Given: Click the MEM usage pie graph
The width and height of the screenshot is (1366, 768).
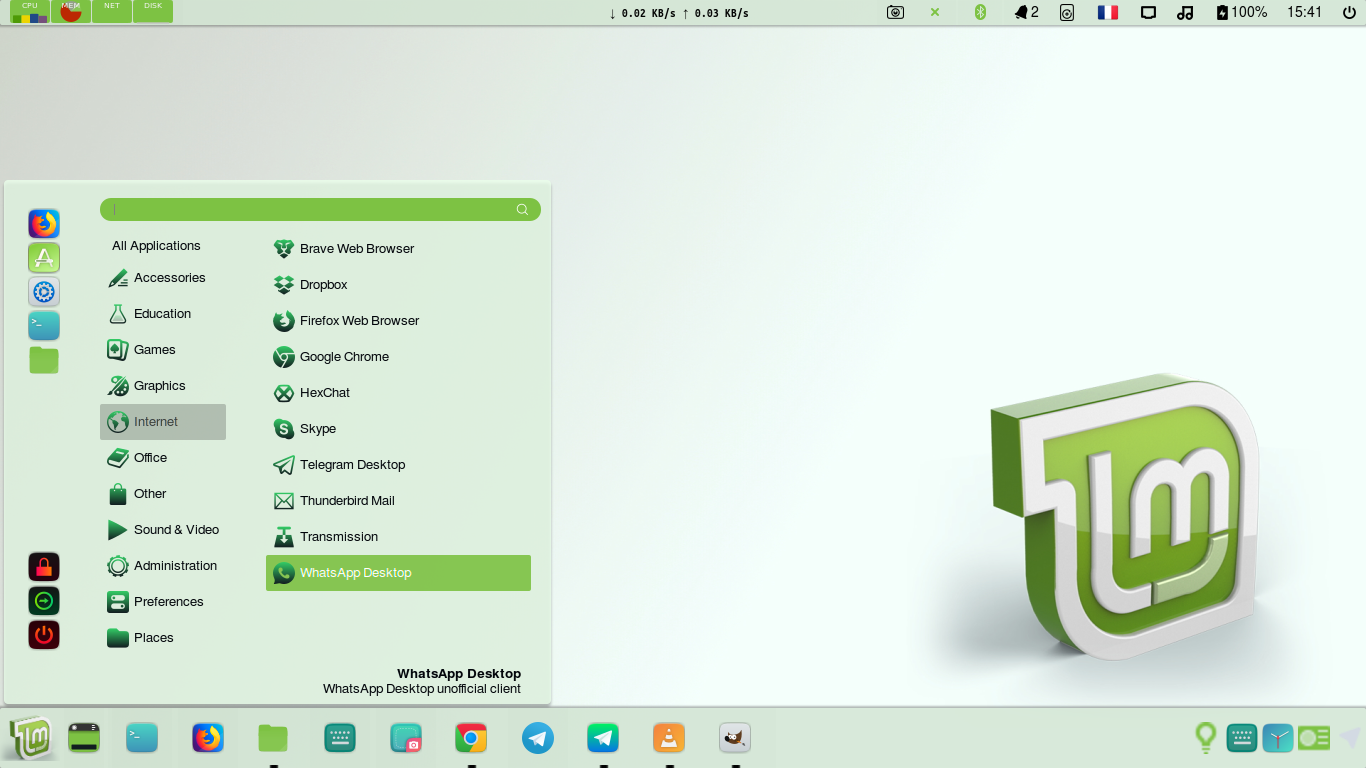Looking at the screenshot, I should pyautogui.click(x=71, y=12).
